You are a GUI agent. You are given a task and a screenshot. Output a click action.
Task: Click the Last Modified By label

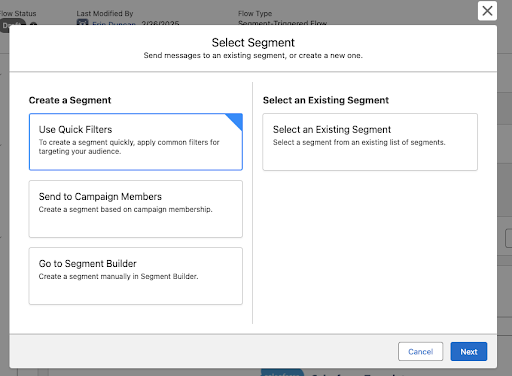105,13
